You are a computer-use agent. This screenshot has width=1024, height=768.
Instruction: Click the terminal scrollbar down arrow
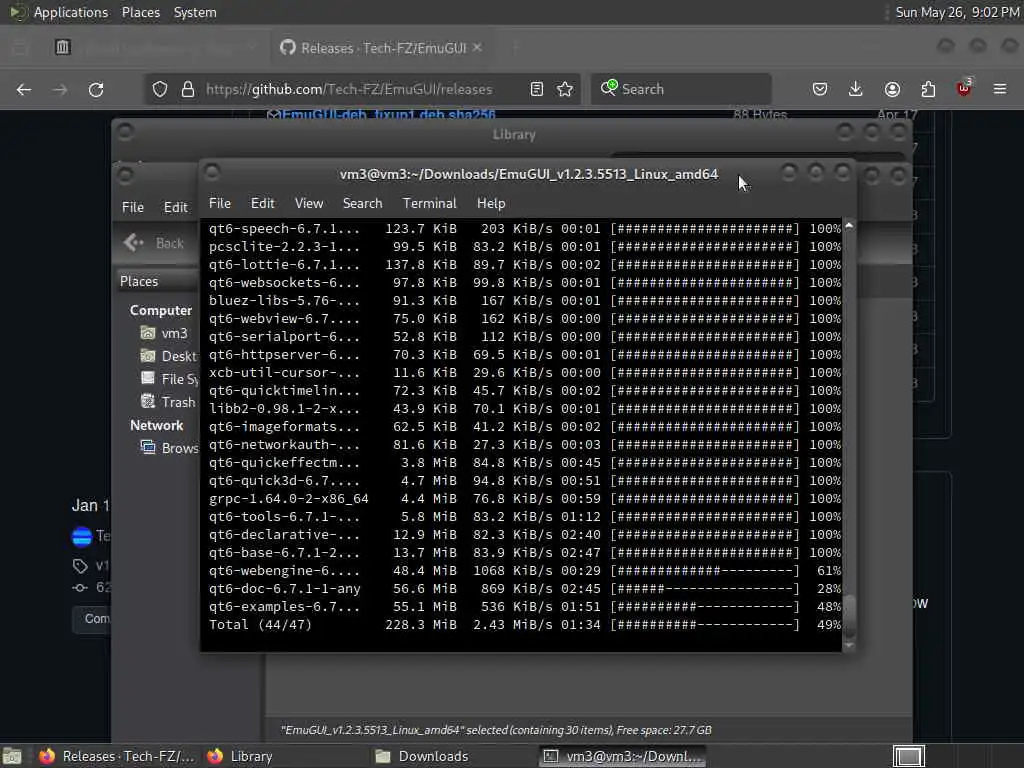[849, 645]
